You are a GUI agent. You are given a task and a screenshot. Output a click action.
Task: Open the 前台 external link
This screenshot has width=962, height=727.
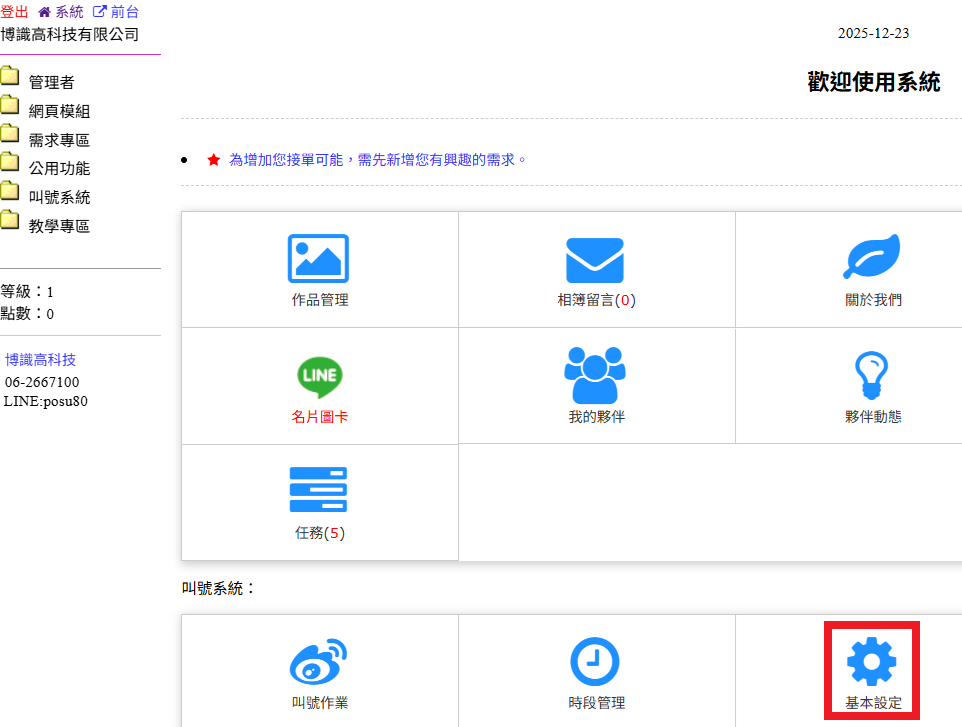pos(116,12)
